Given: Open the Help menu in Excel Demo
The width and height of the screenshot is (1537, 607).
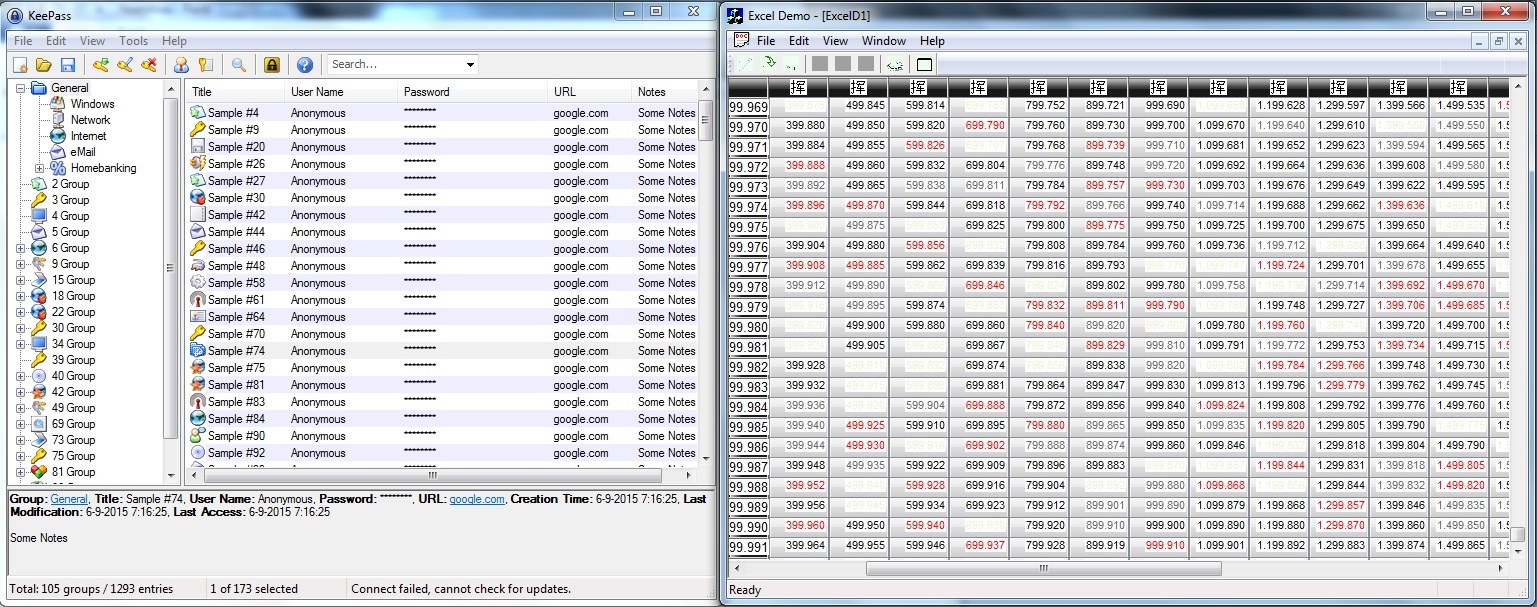Looking at the screenshot, I should tap(932, 41).
